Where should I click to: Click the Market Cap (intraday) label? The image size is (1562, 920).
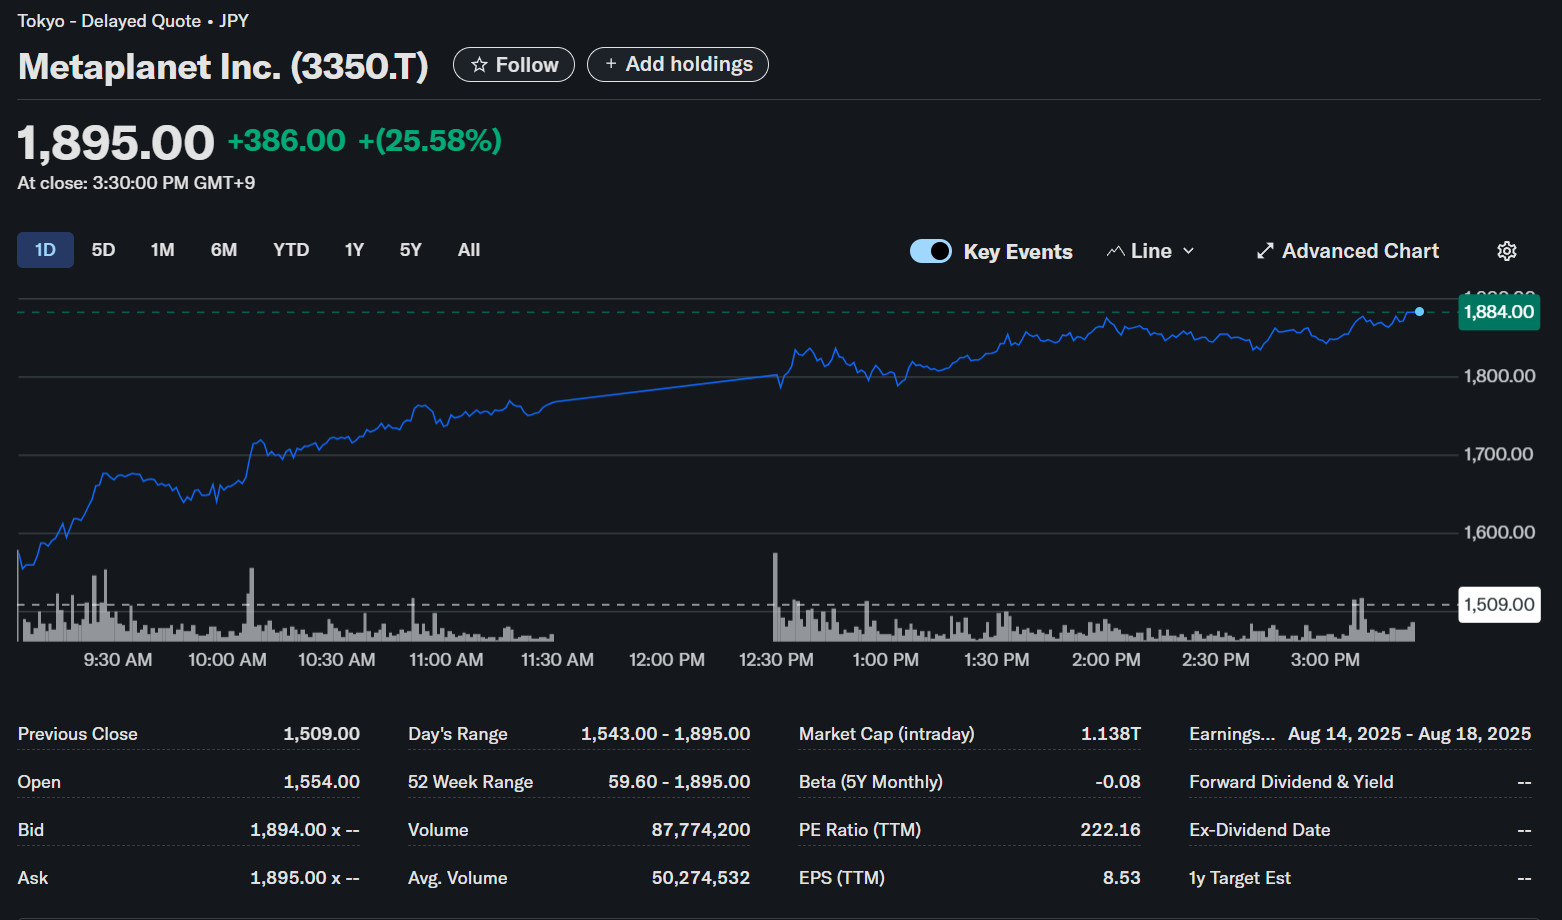click(887, 734)
